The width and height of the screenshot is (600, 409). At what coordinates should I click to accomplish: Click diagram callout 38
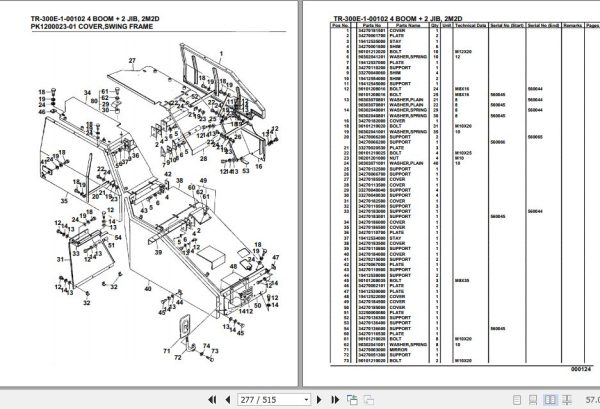click(179, 181)
